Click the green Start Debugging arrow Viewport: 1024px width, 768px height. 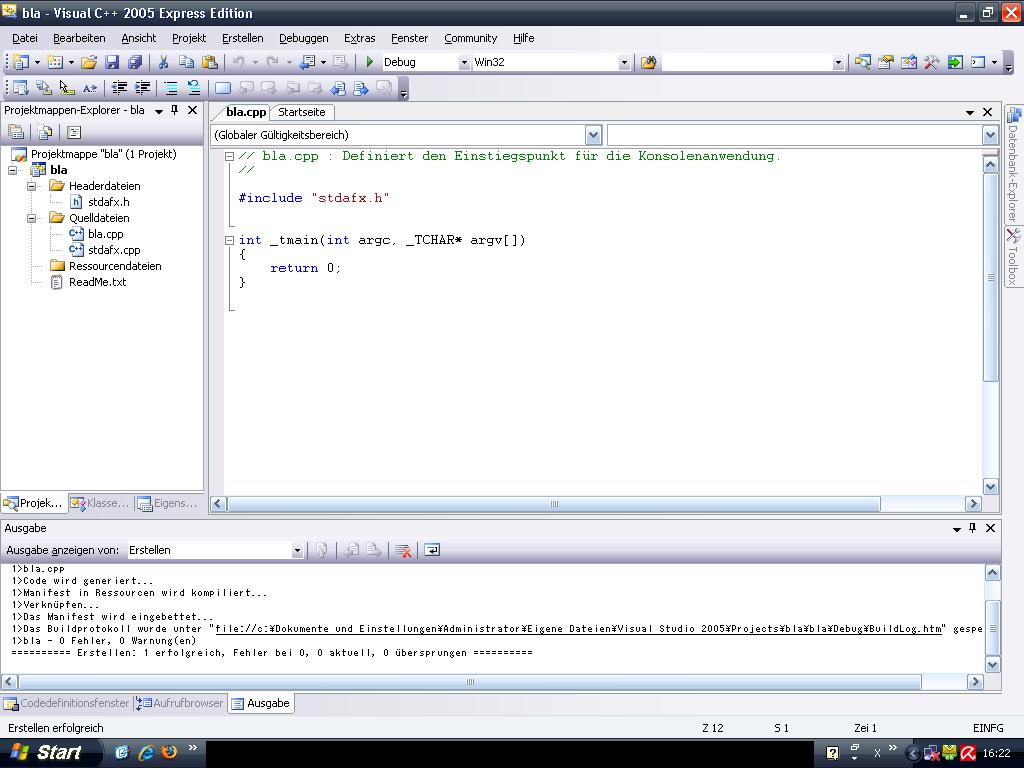(x=370, y=62)
